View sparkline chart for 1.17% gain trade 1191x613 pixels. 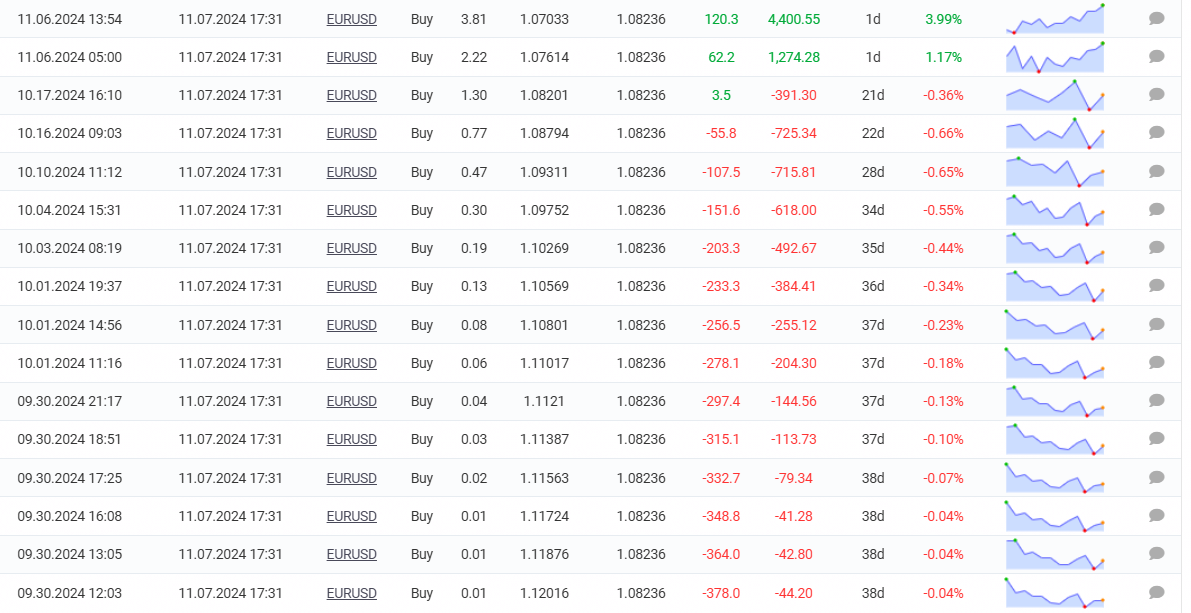point(1054,57)
